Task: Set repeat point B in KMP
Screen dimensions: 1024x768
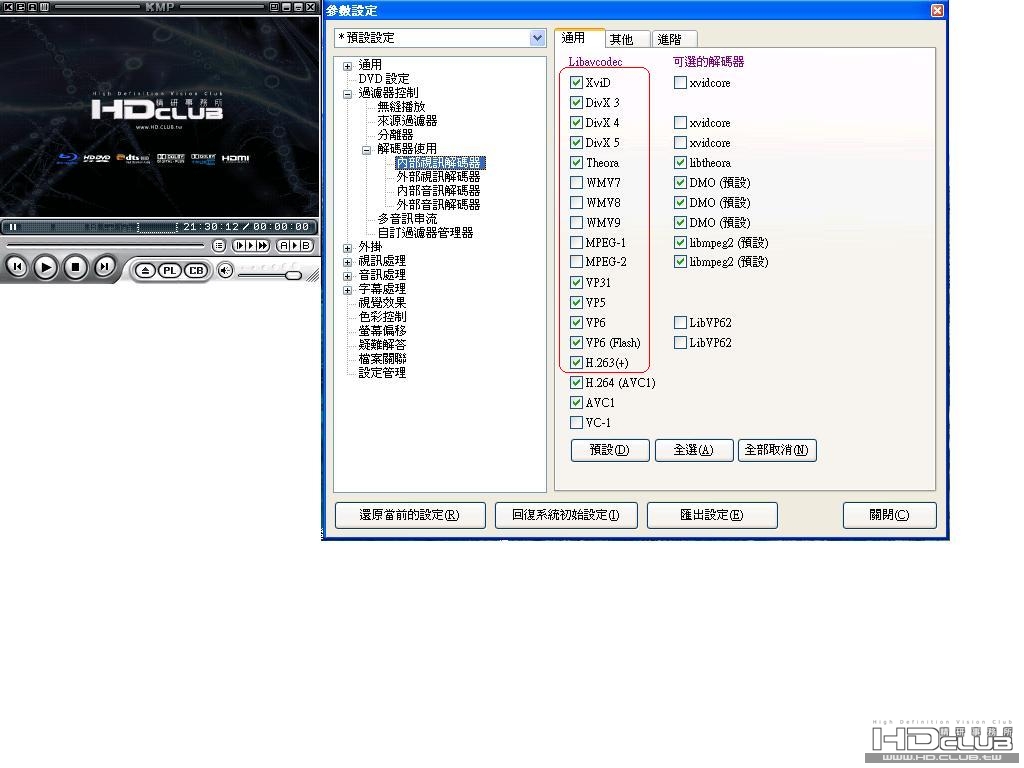Action: pos(305,246)
